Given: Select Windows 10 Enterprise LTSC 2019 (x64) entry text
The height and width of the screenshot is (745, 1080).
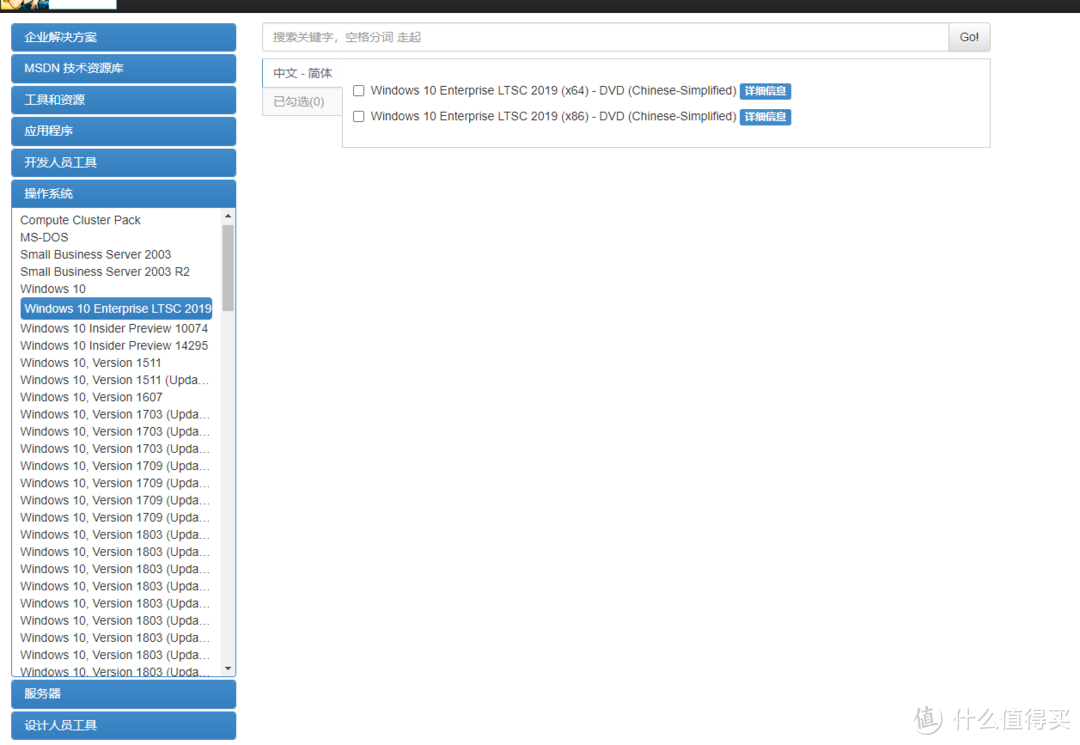Looking at the screenshot, I should tap(553, 91).
